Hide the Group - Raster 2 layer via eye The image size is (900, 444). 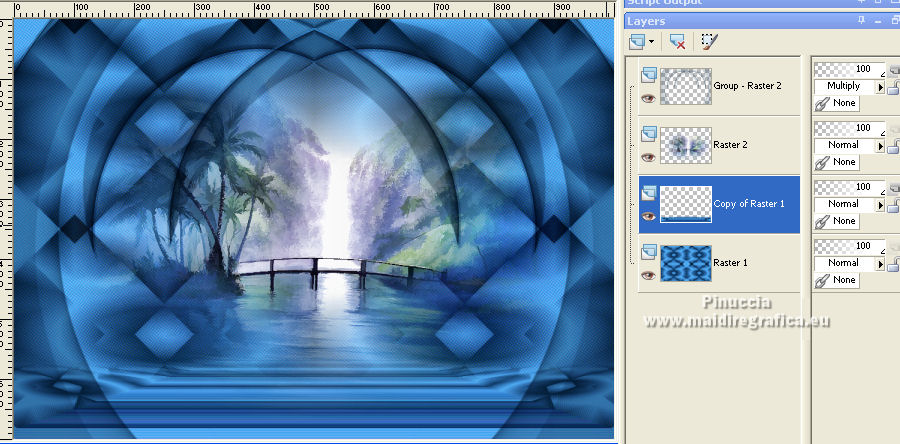(x=649, y=98)
